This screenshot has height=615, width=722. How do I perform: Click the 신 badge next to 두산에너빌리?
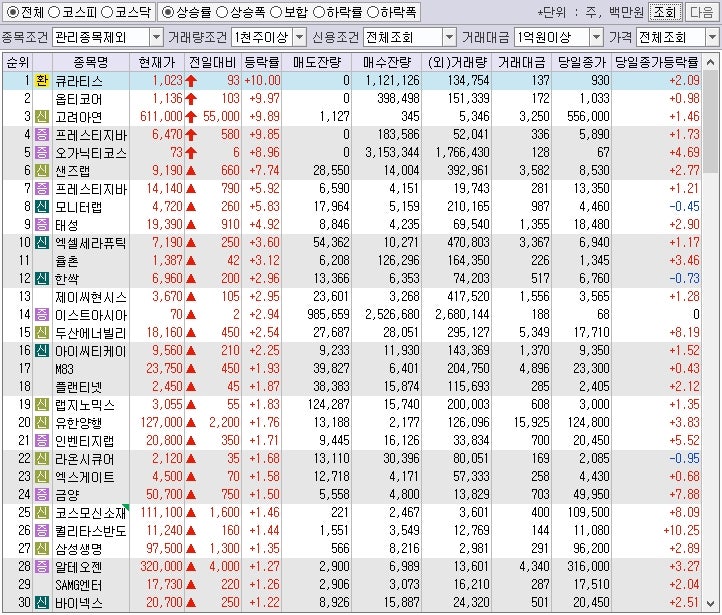42,332
